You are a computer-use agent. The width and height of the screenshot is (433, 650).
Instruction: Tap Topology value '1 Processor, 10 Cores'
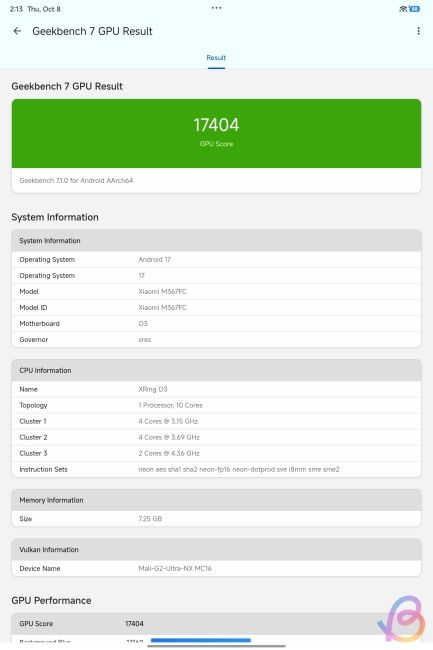pyautogui.click(x=170, y=405)
